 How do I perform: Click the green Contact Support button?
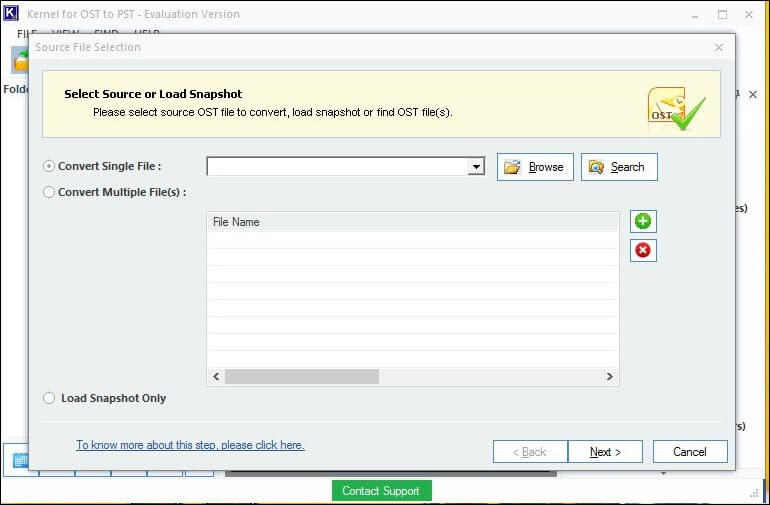[382, 491]
